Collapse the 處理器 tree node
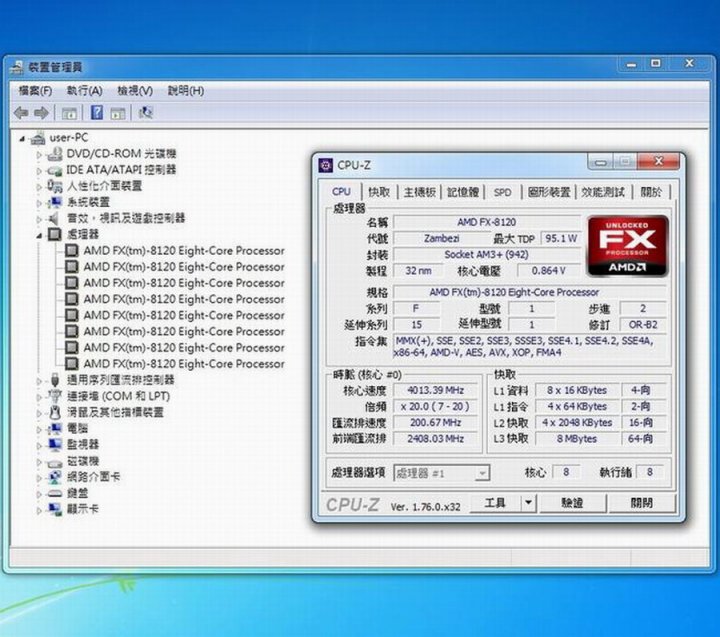Viewport: 720px width, 637px height. [39, 236]
